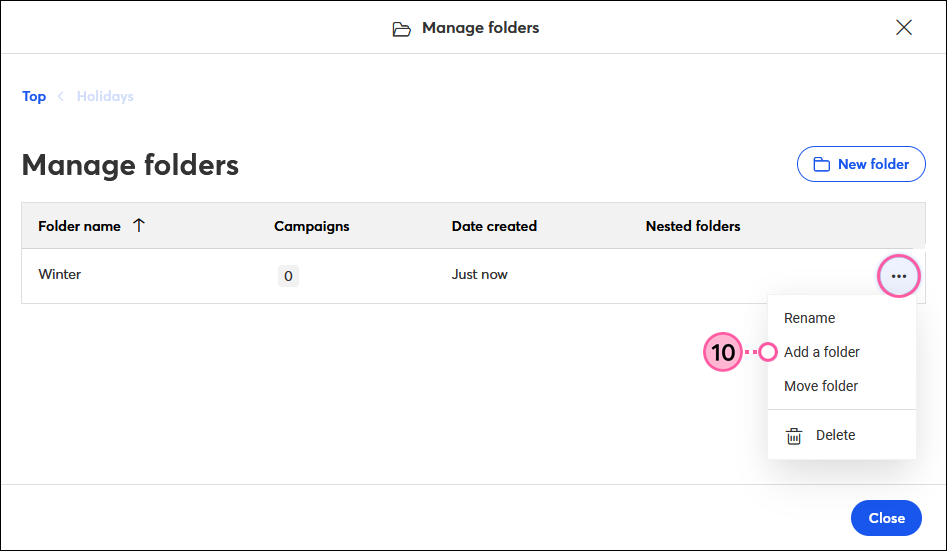Click the Nested folders column header
This screenshot has width=947, height=551.
tap(693, 226)
